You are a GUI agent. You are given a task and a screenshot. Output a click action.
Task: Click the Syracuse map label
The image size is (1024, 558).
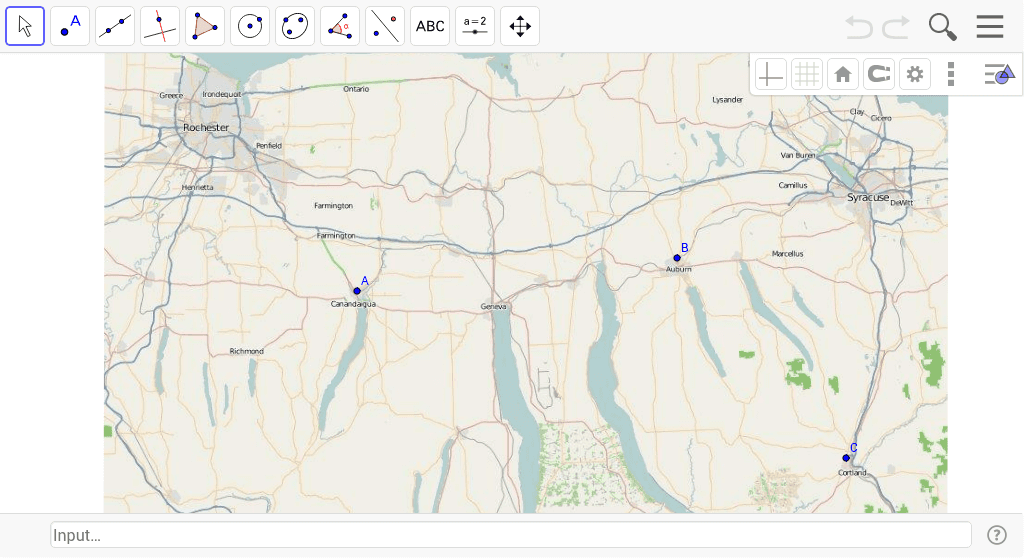point(868,197)
